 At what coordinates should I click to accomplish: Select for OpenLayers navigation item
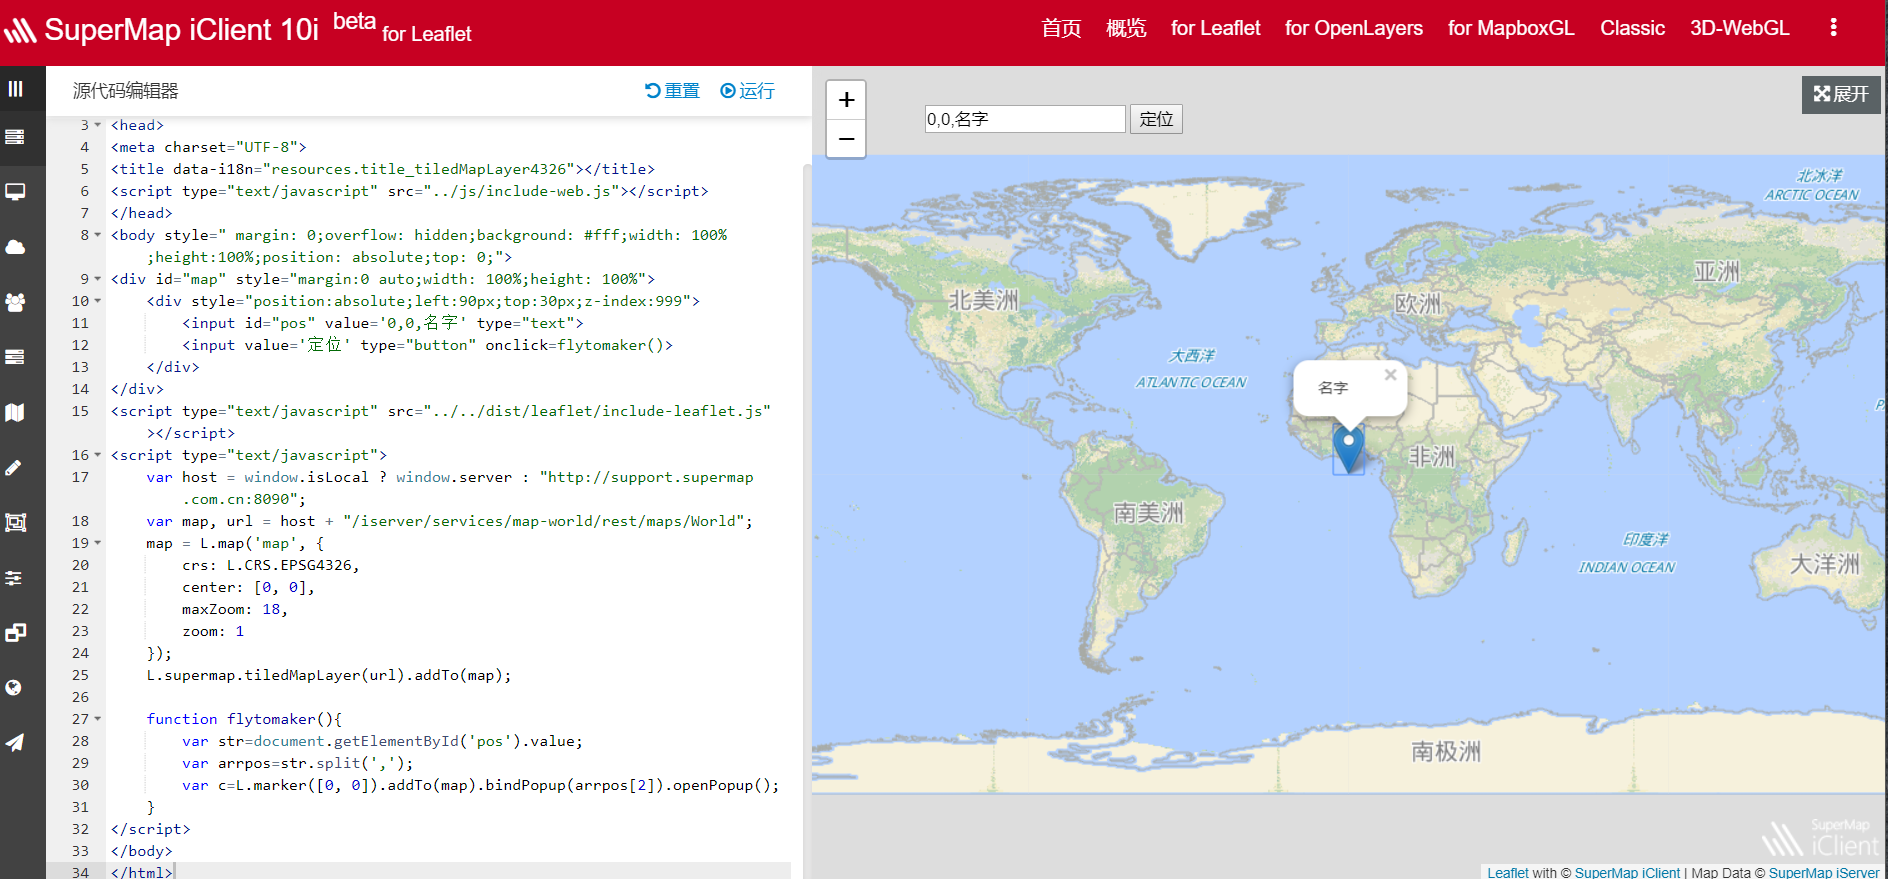[x=1353, y=28]
